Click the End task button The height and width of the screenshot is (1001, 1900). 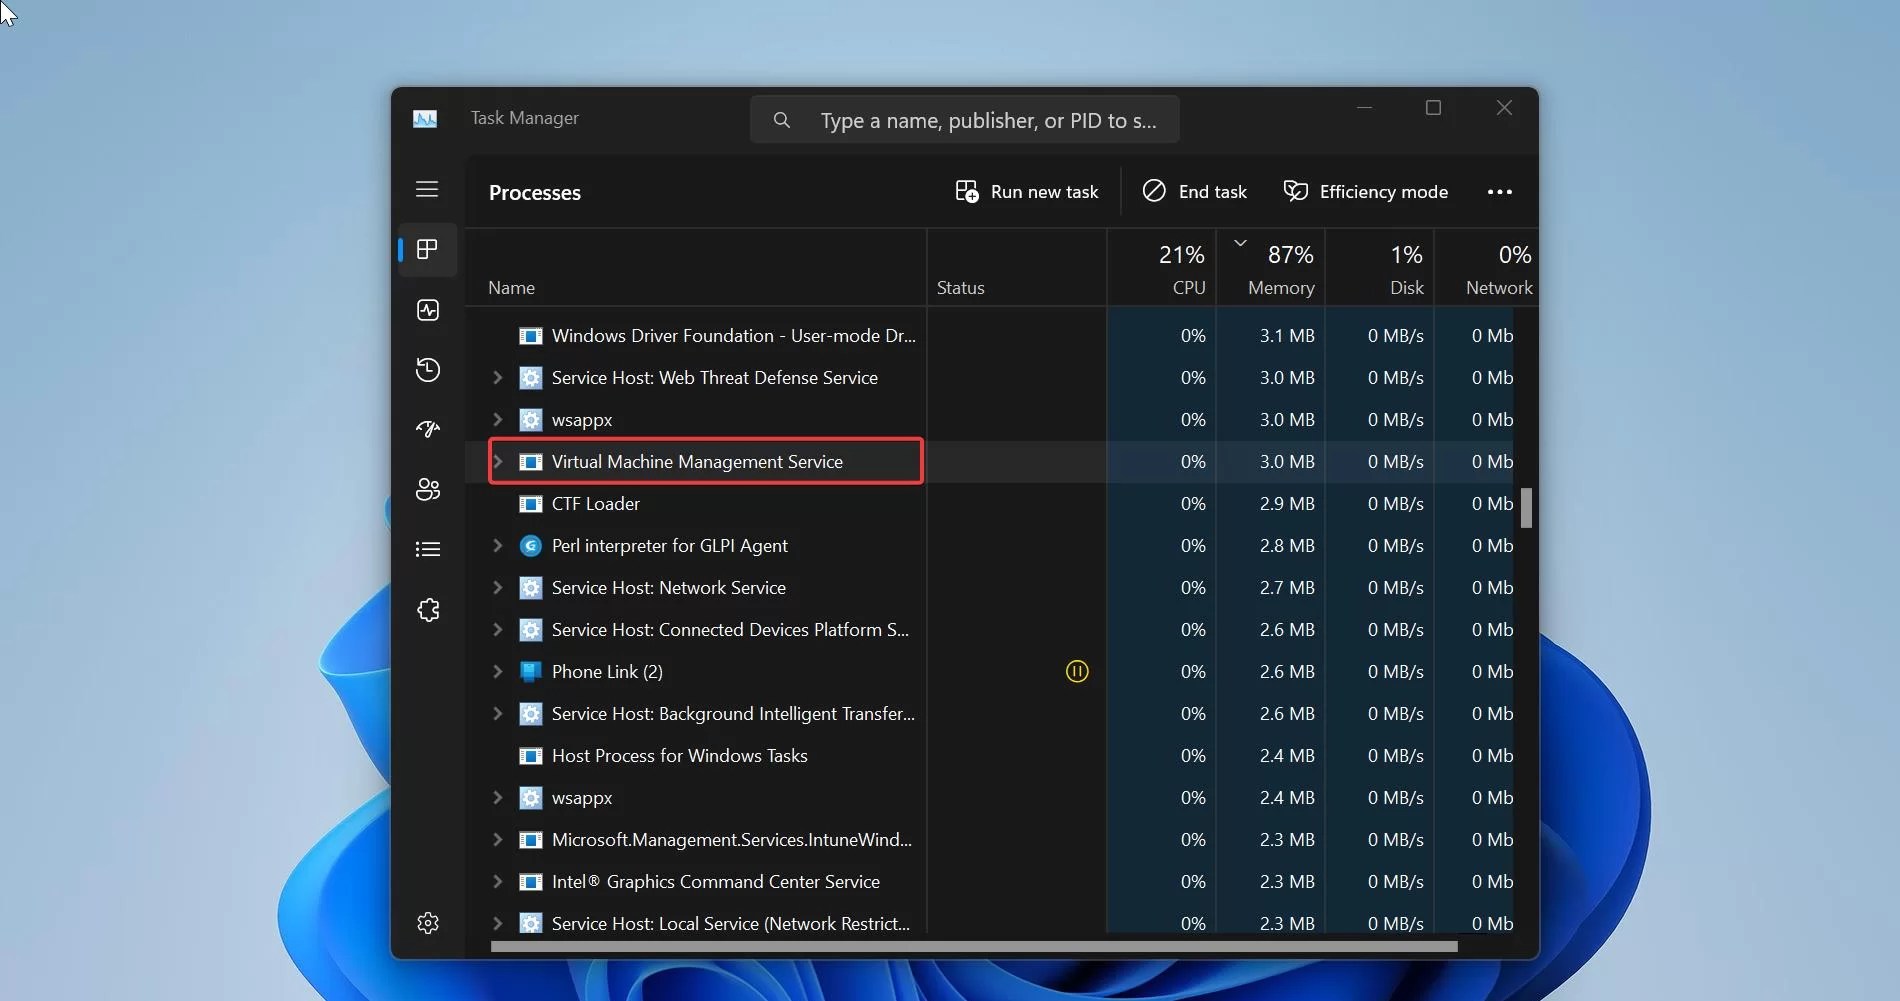click(1194, 191)
